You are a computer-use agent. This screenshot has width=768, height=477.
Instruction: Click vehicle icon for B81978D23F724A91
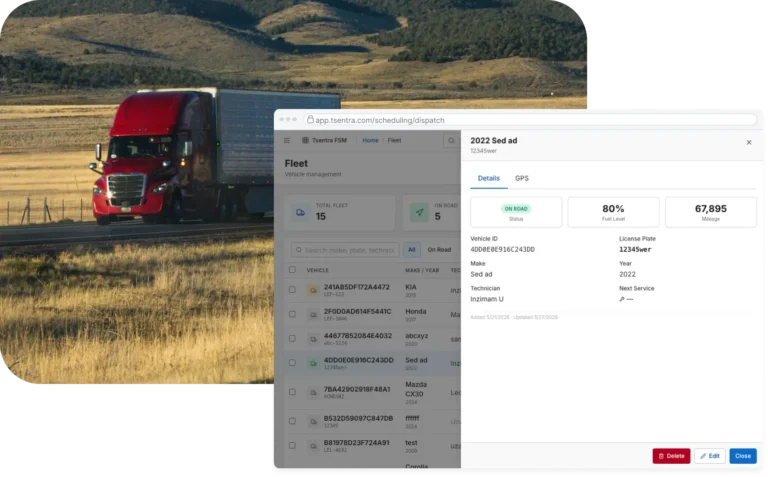point(313,446)
